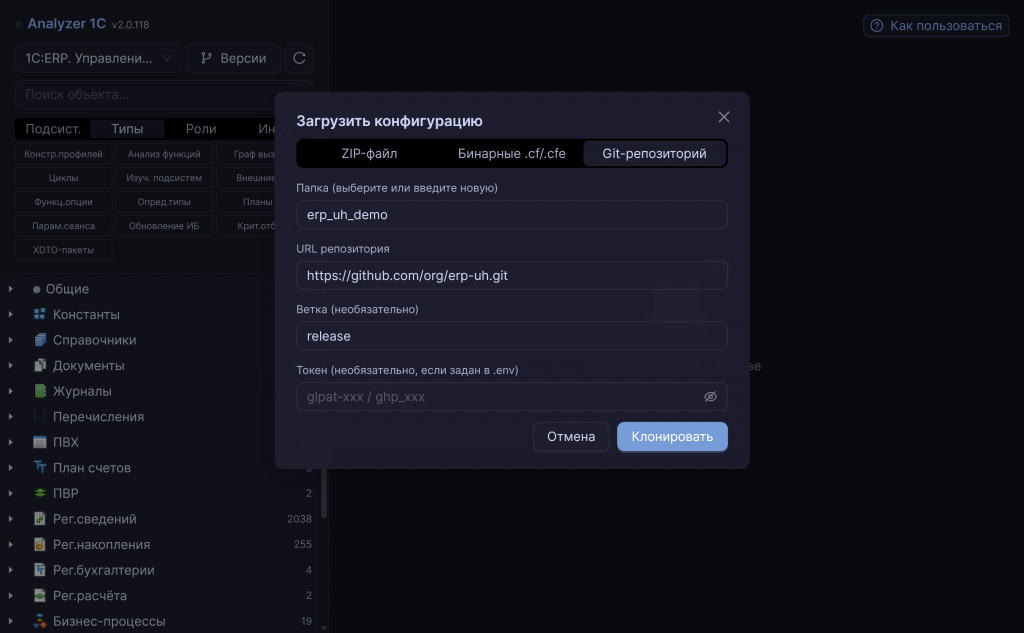This screenshot has height=633, width=1024.
Task: Click the help question mark icon
Action: point(876,25)
